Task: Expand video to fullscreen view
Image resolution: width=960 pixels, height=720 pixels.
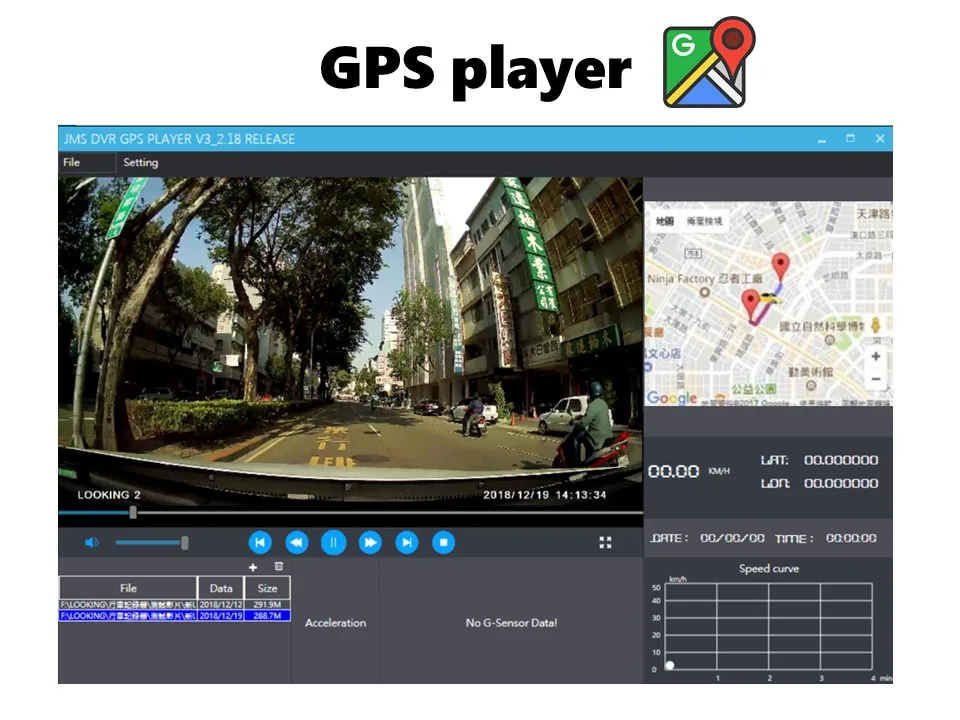Action: 606,542
